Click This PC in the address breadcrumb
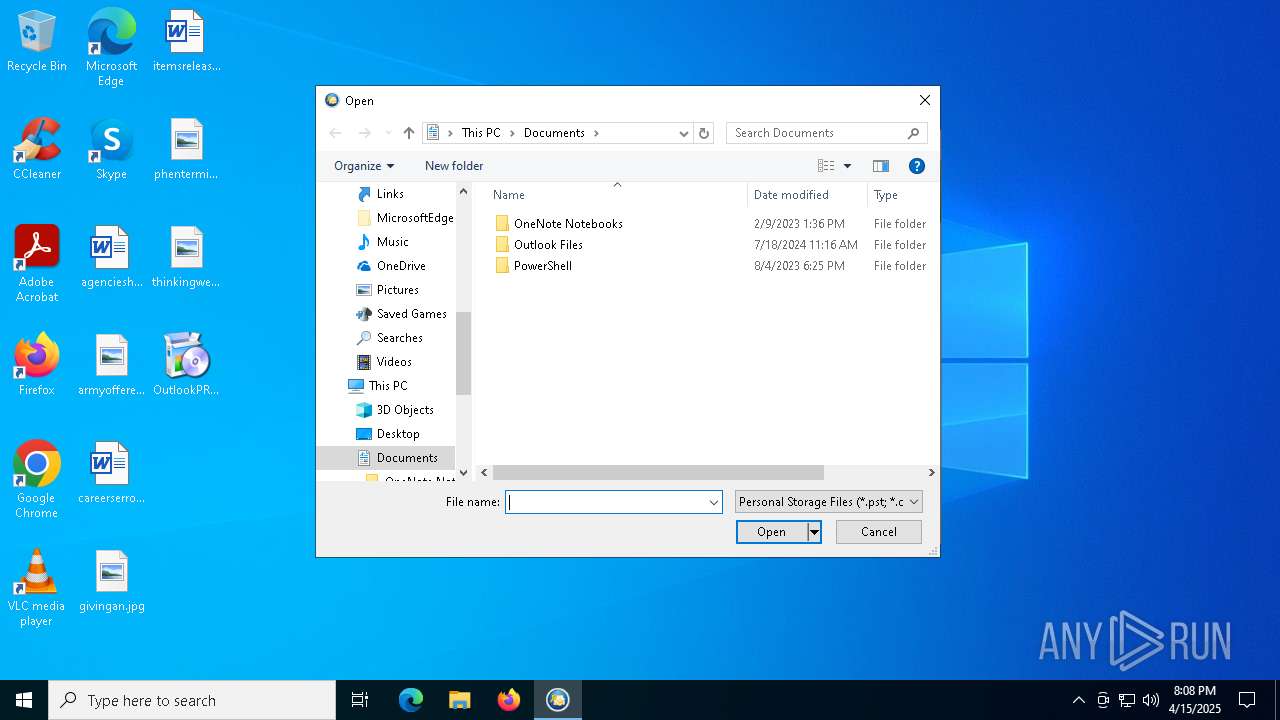Screen dimensions: 1280x720 pyautogui.click(x=481, y=133)
